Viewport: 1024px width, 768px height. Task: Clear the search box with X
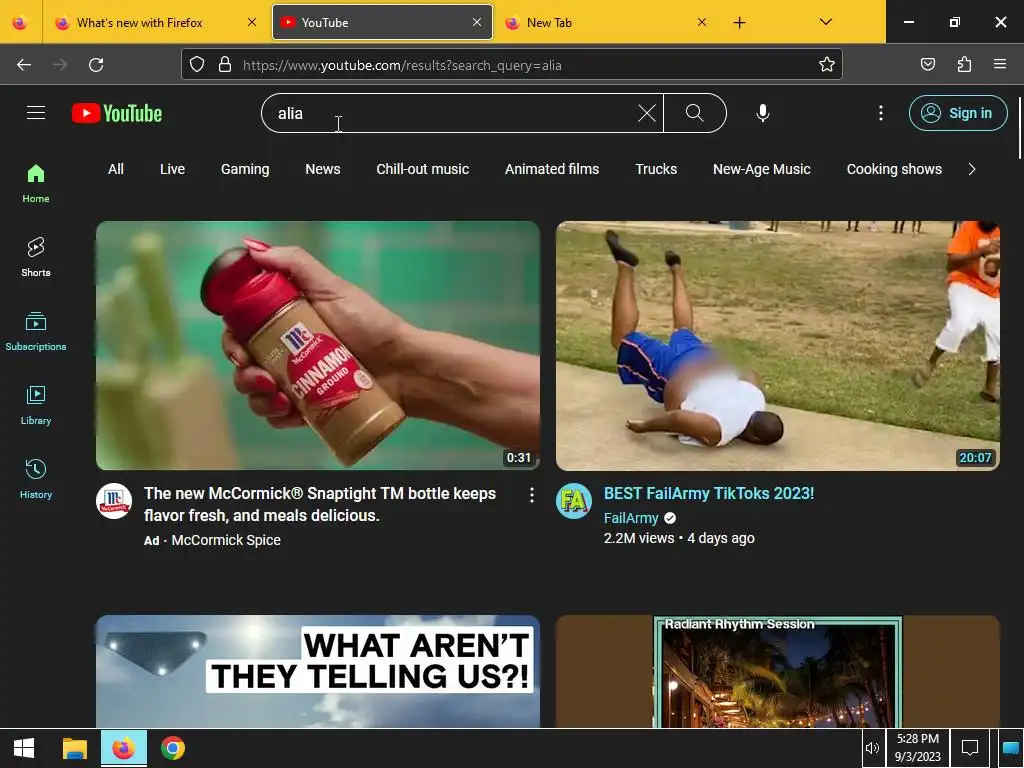[647, 113]
